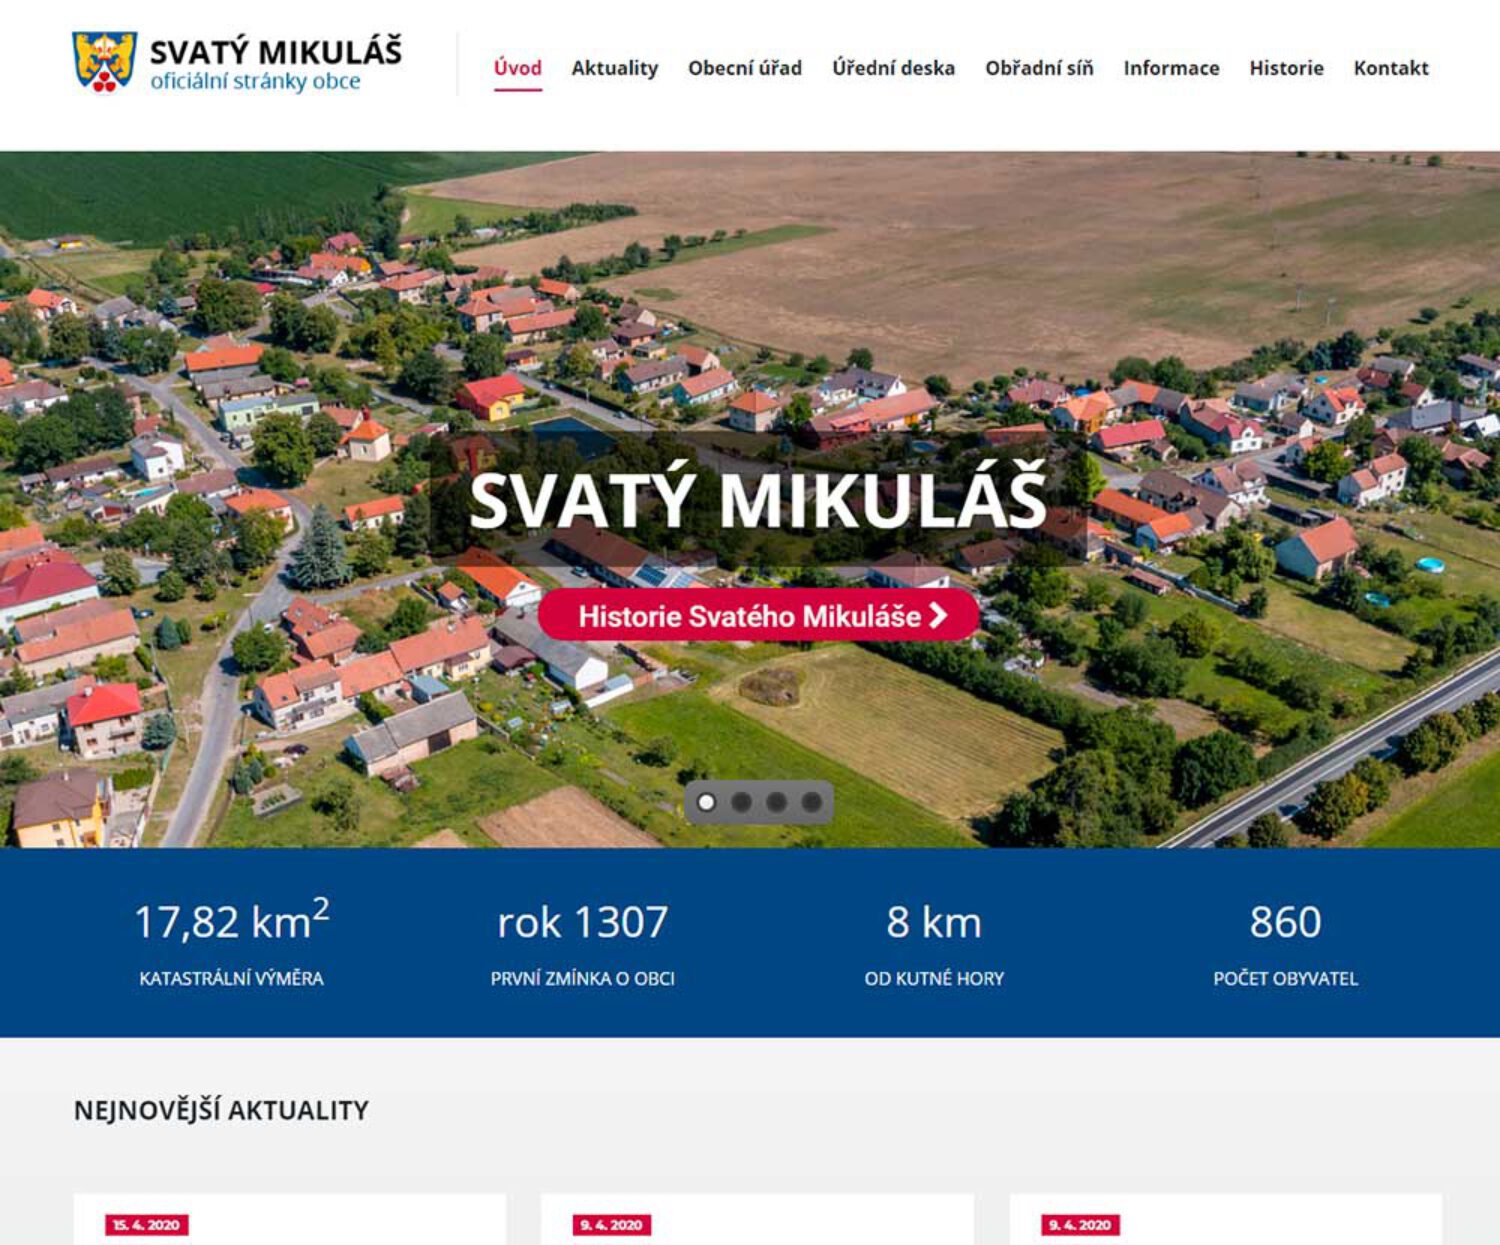Open the Kontakt page
This screenshot has height=1245, width=1500.
(1391, 68)
